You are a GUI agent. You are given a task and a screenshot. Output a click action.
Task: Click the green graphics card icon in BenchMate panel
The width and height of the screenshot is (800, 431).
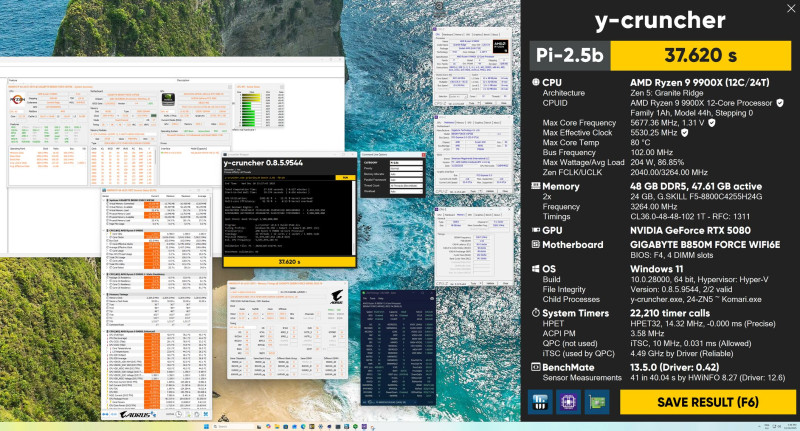(597, 402)
